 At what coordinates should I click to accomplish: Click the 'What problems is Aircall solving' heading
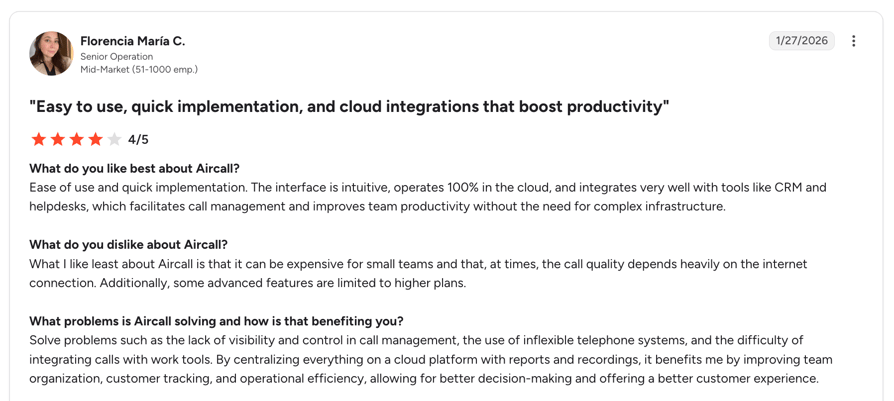(217, 321)
